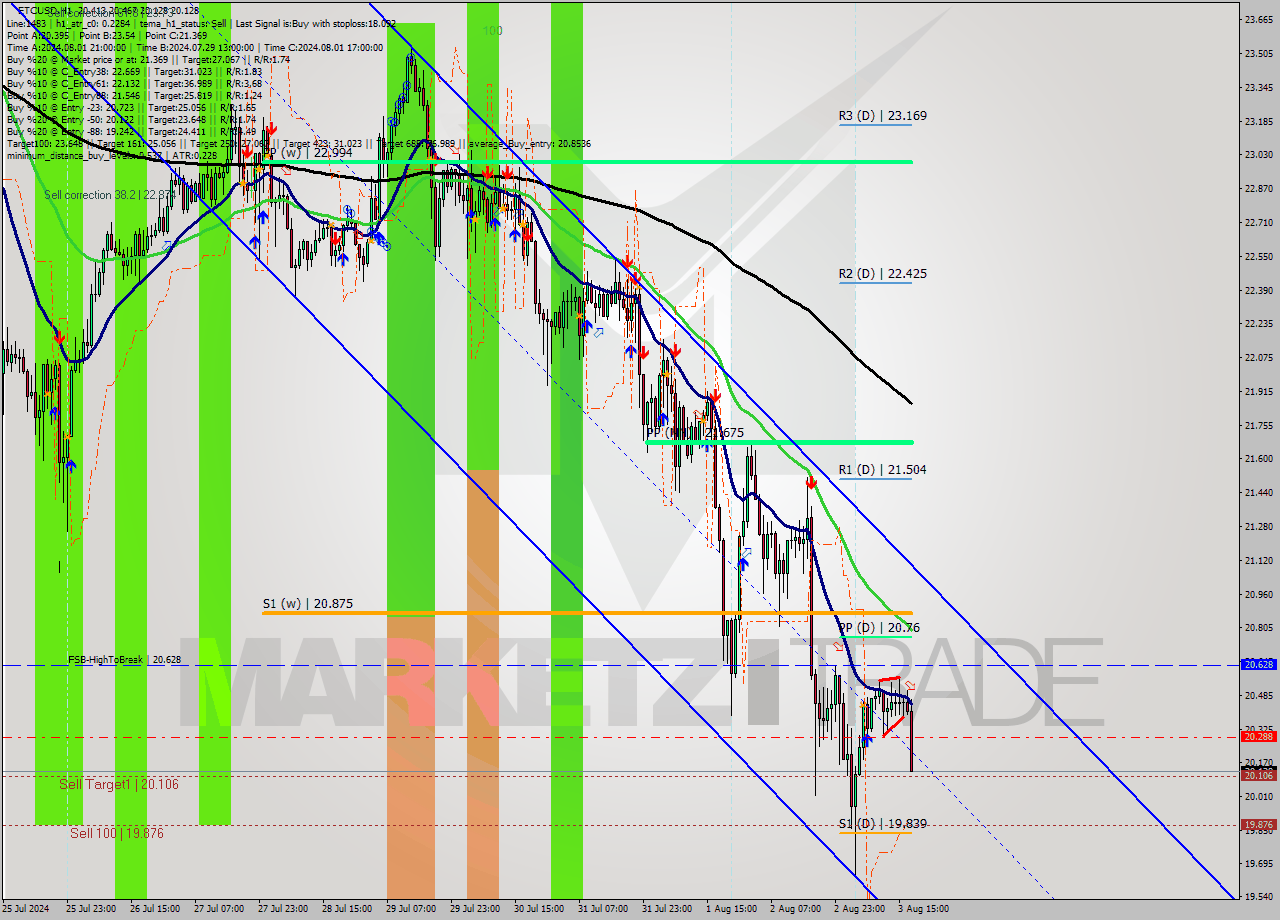Click the 22.710 price axis value

[1258, 222]
